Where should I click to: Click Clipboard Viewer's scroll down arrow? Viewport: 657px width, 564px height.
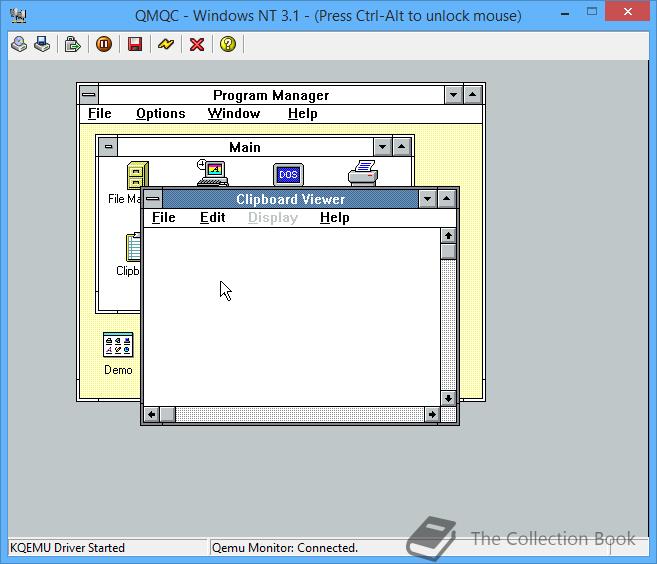(448, 398)
